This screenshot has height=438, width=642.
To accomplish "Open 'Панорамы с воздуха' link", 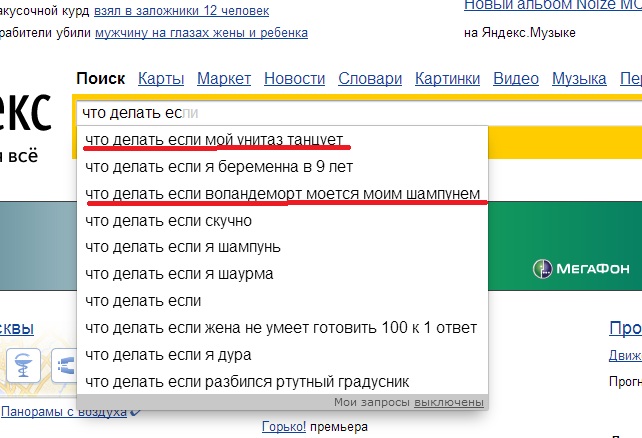I will [64, 411].
